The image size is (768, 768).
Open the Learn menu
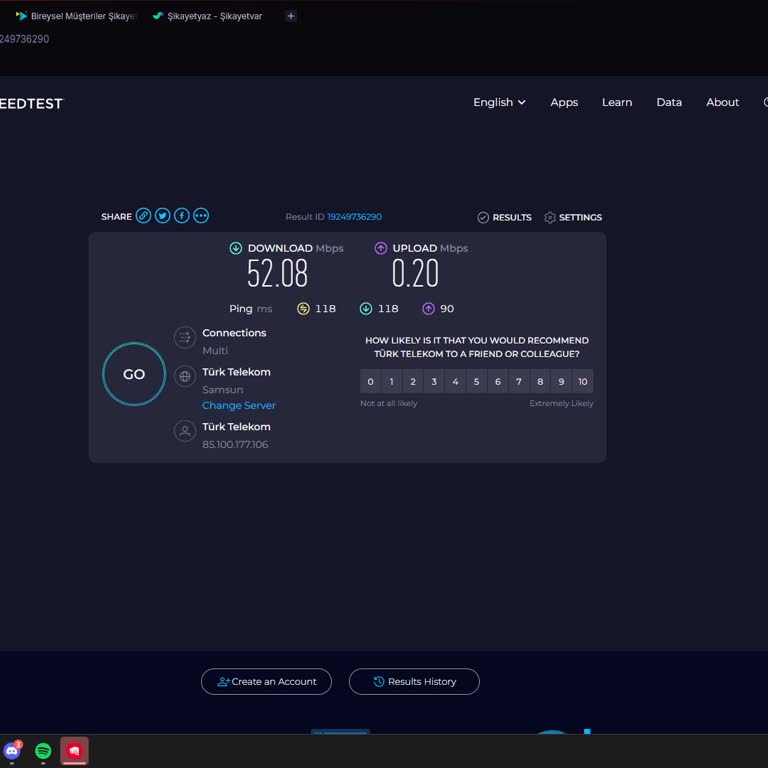click(617, 102)
